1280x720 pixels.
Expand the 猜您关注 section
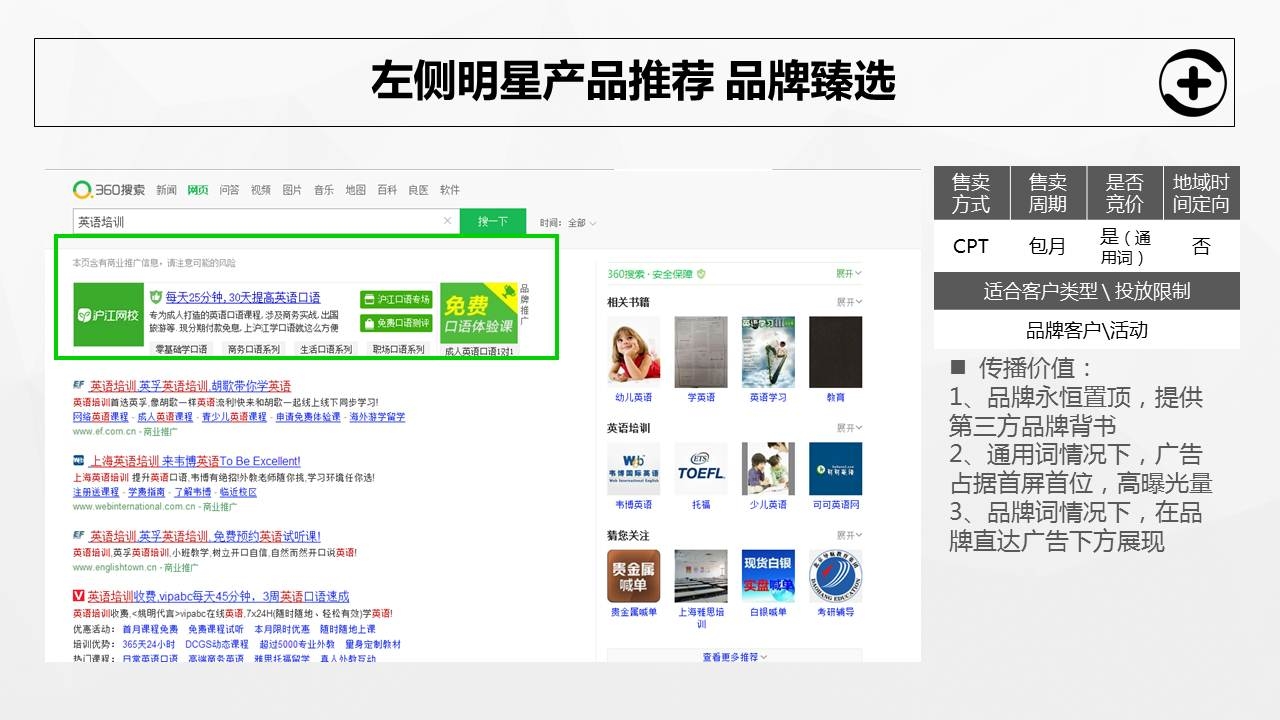848,535
